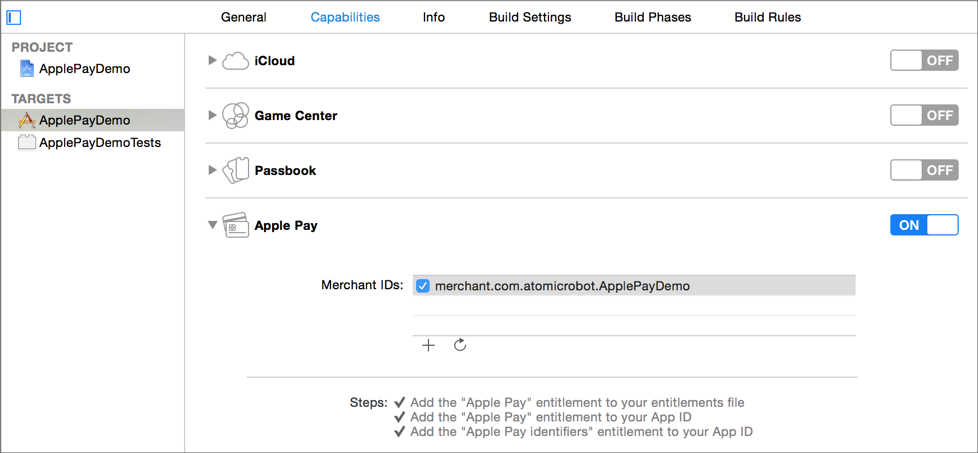
Task: Click the ApplePayDemo project file icon
Action: [x=27, y=69]
